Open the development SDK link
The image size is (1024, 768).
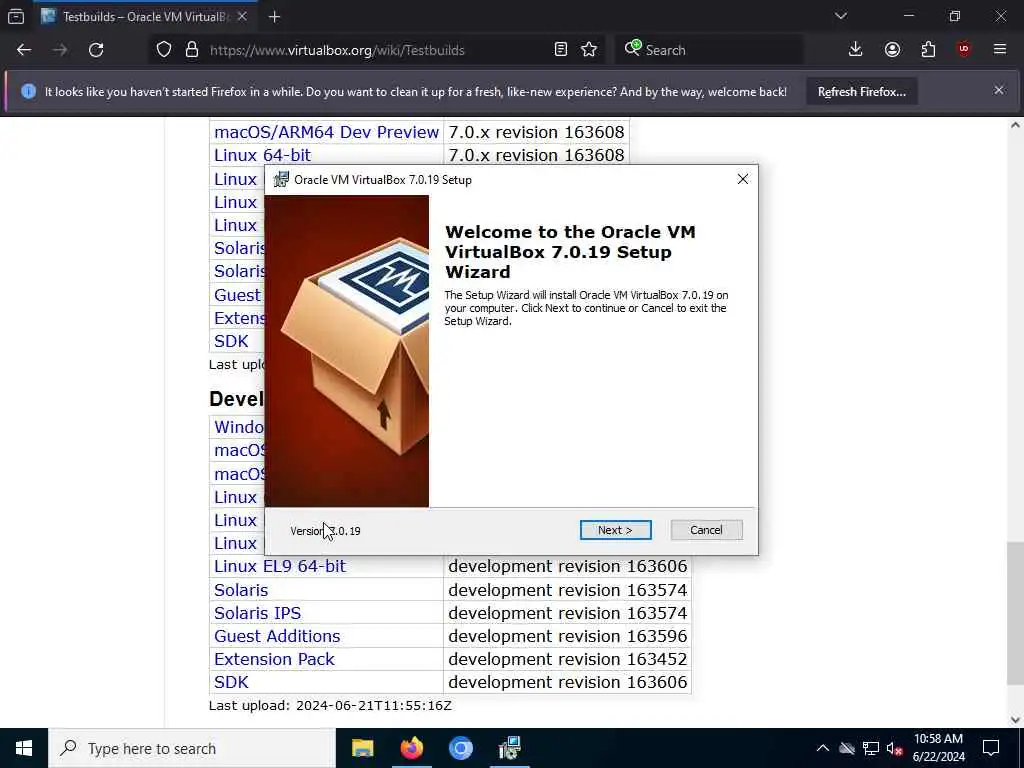click(231, 682)
